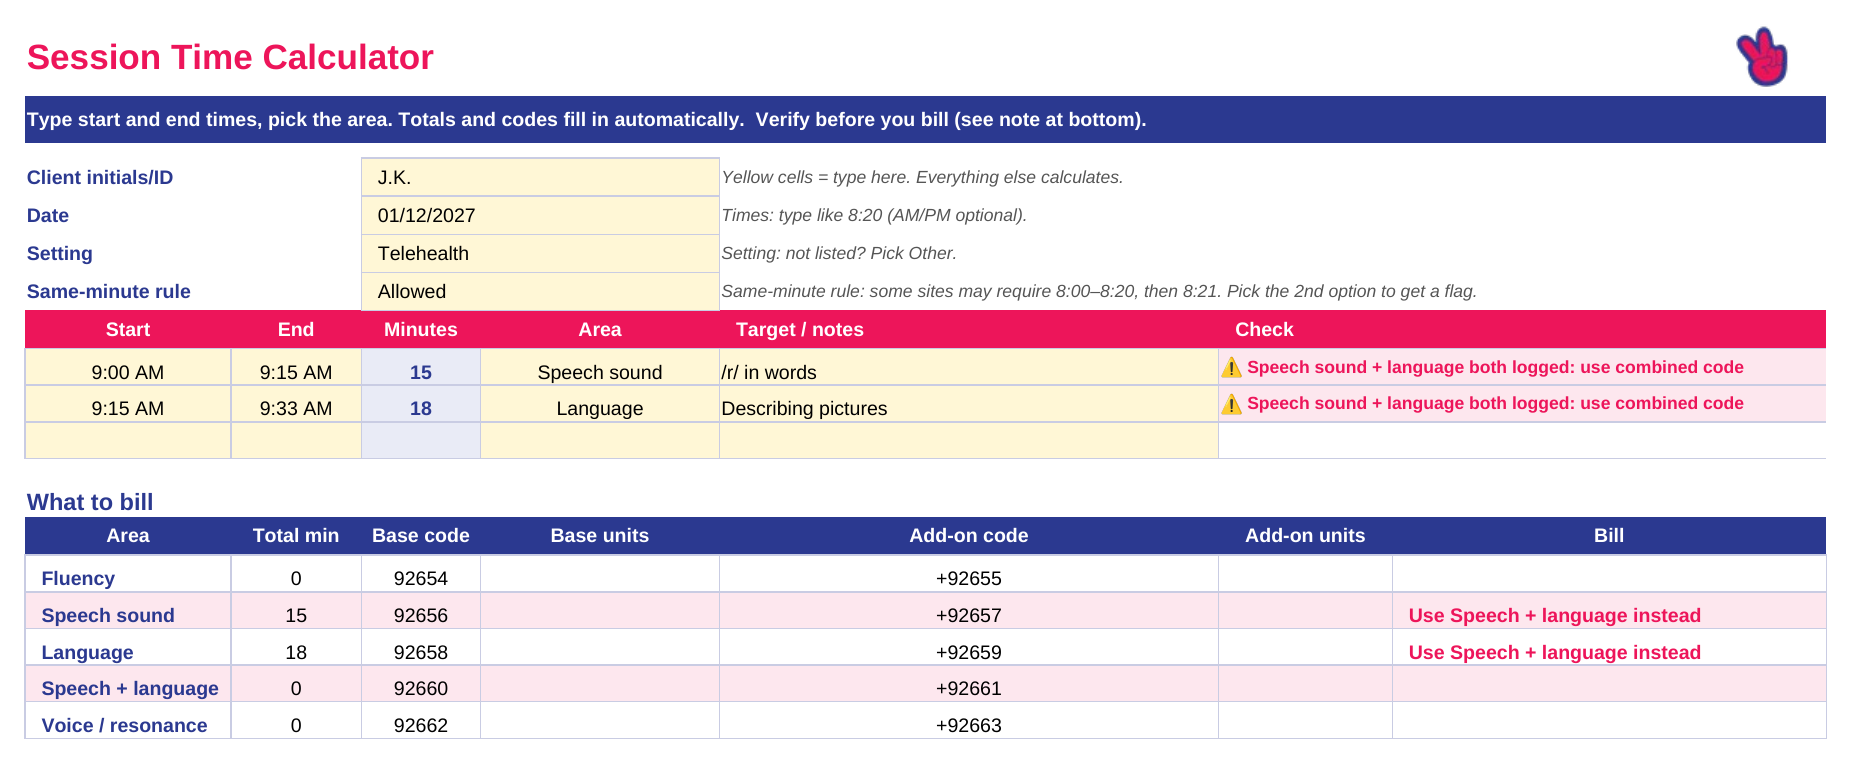
Task: Click the End time cell in the /r/ in words row
Action: [296, 367]
